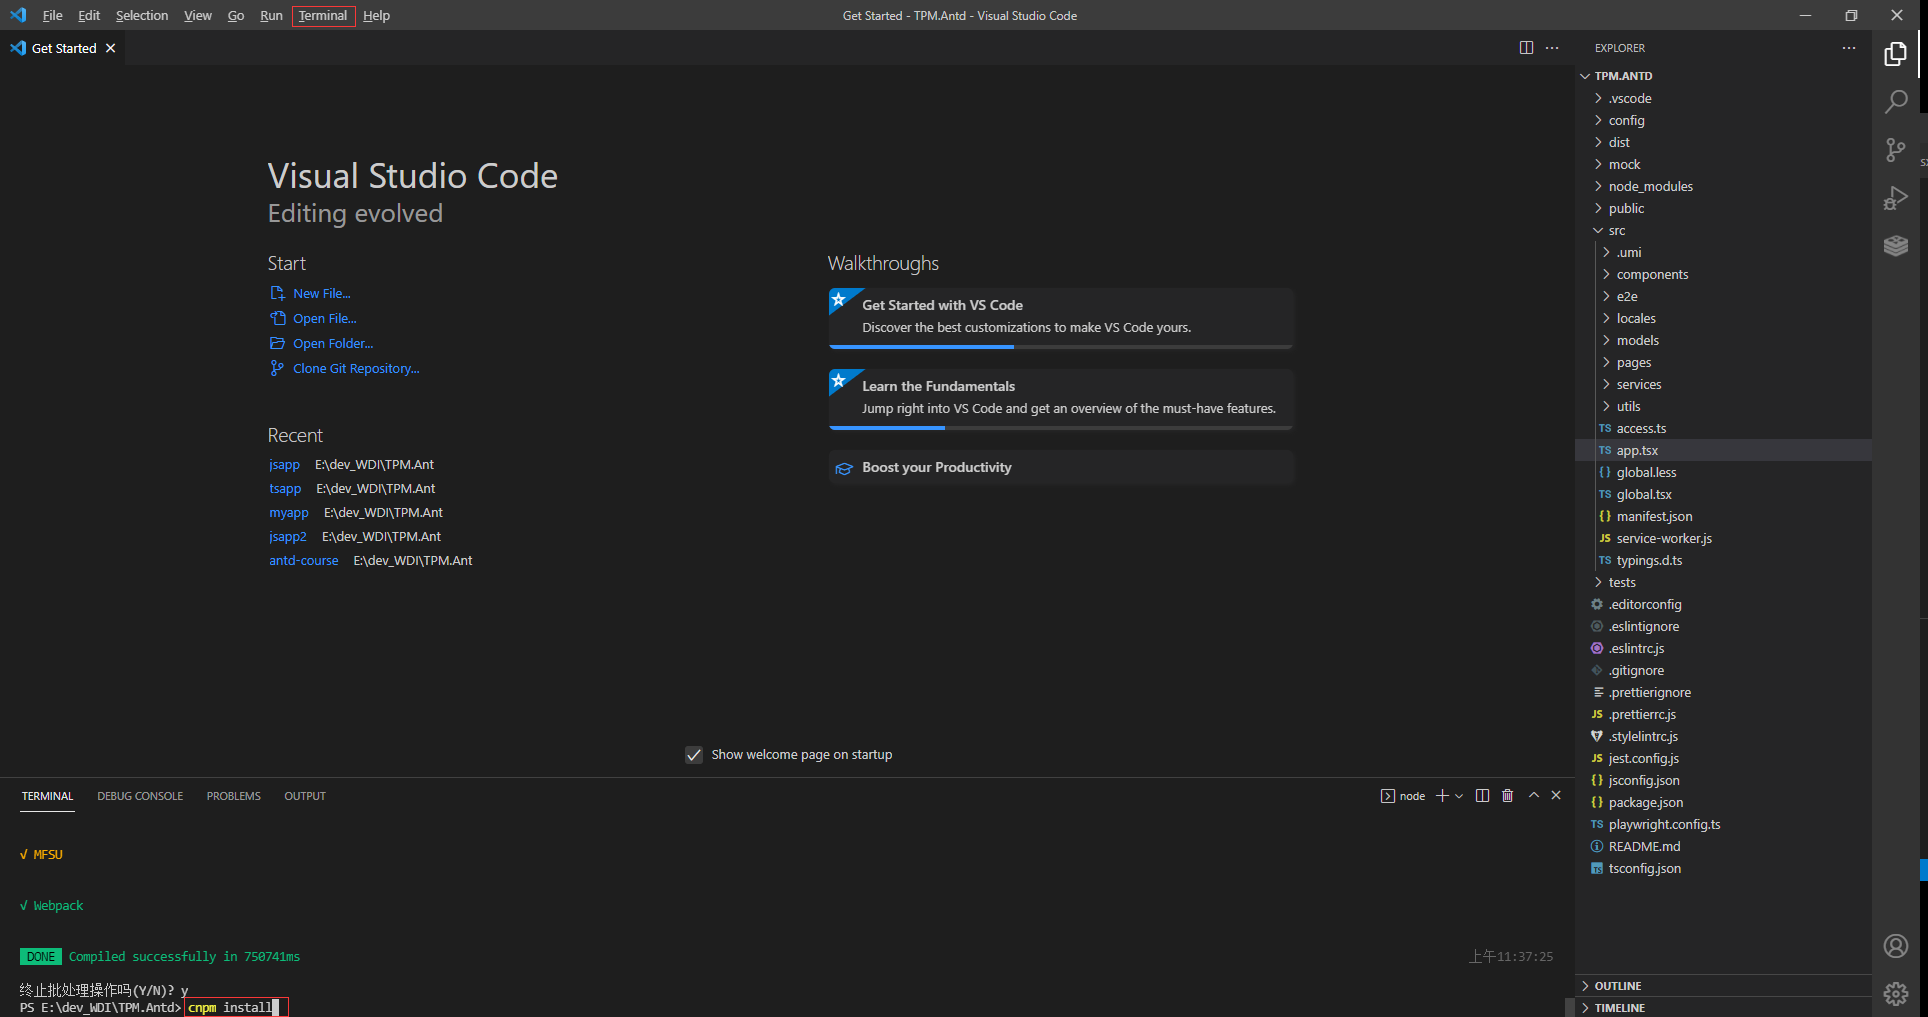Image resolution: width=1928 pixels, height=1017 pixels.
Task: Click terminal input at cnpm install
Action: (236, 1007)
